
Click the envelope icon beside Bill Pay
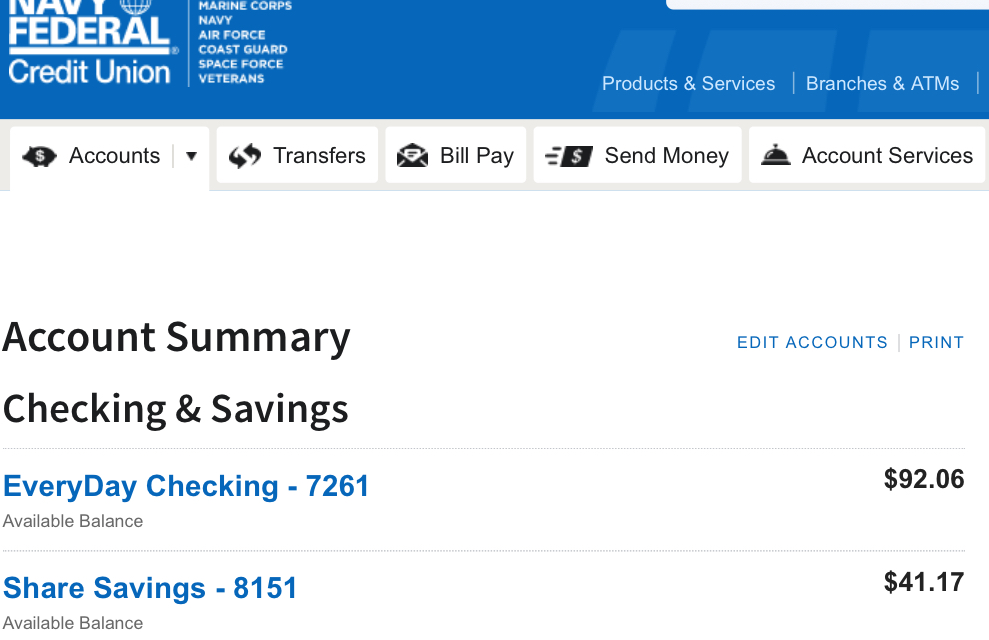coord(412,156)
